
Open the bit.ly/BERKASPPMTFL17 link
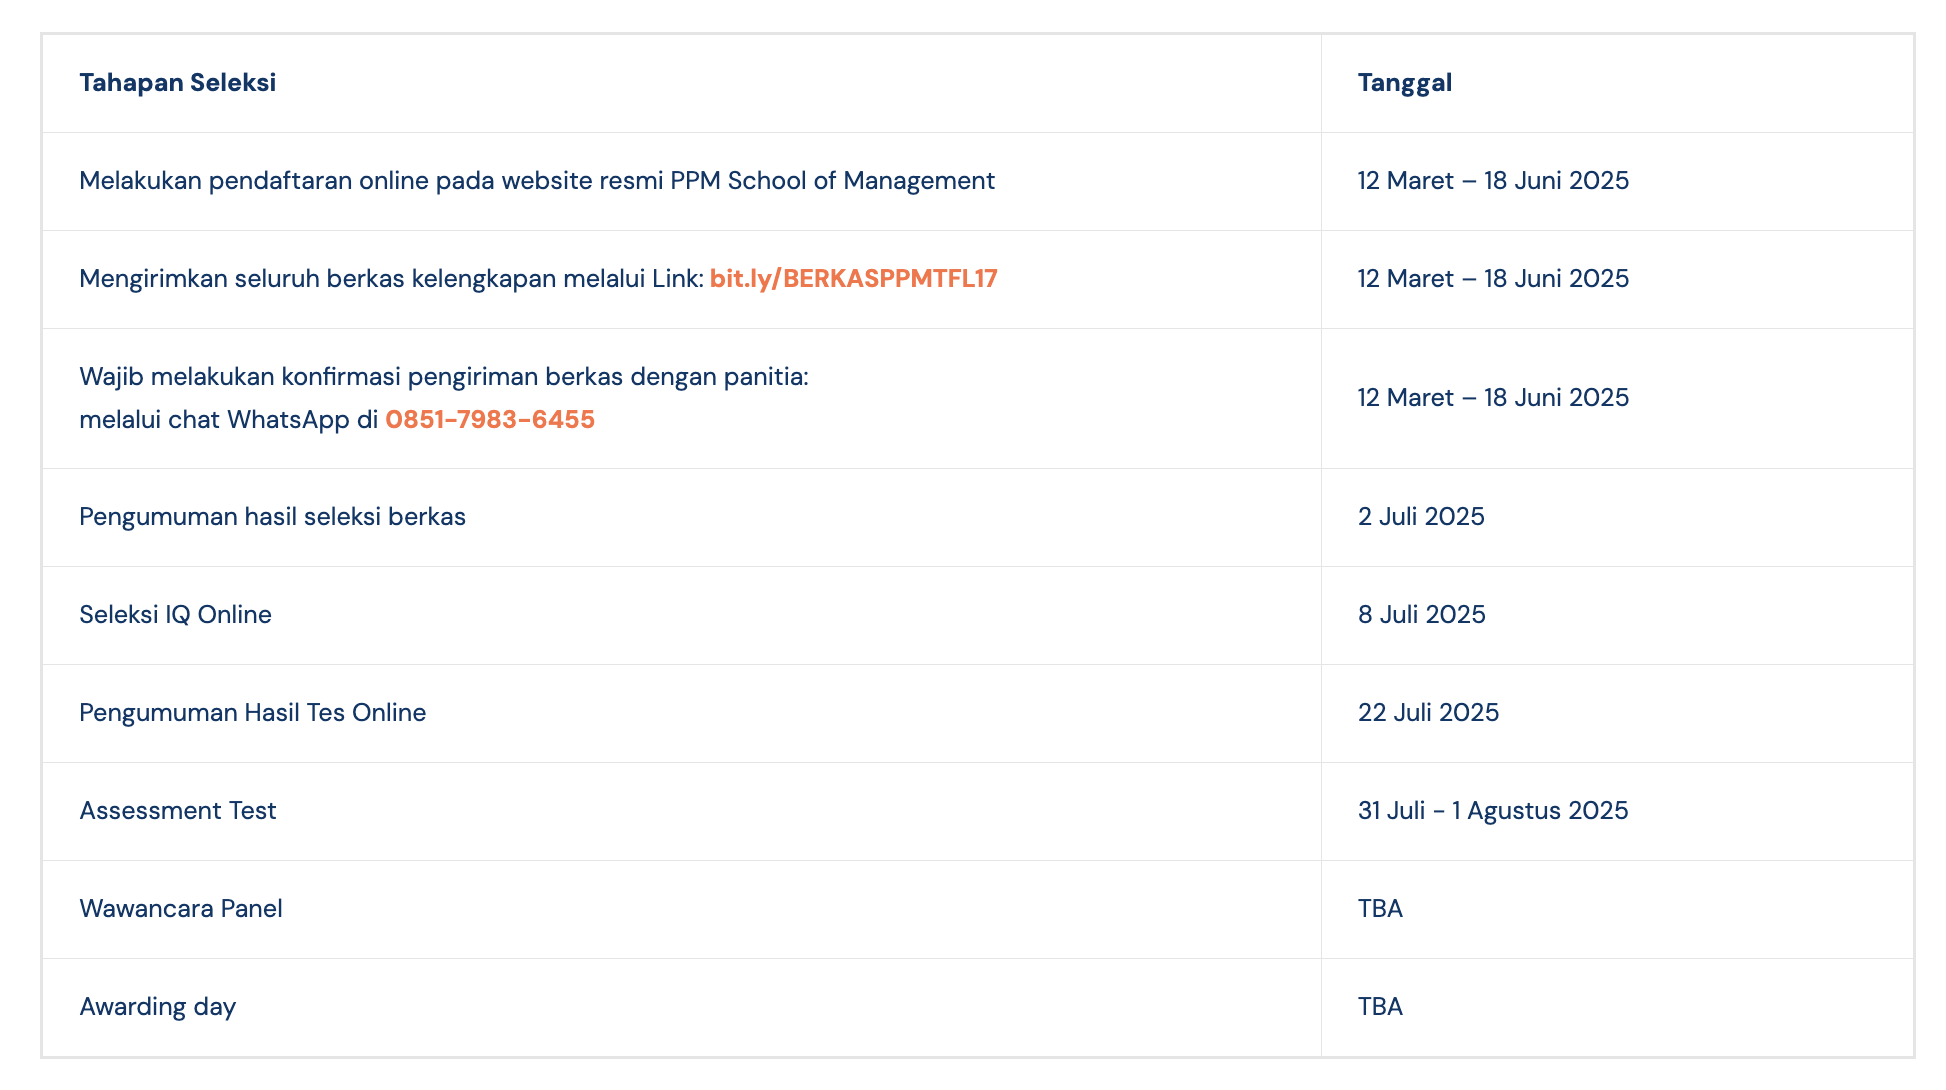point(853,279)
